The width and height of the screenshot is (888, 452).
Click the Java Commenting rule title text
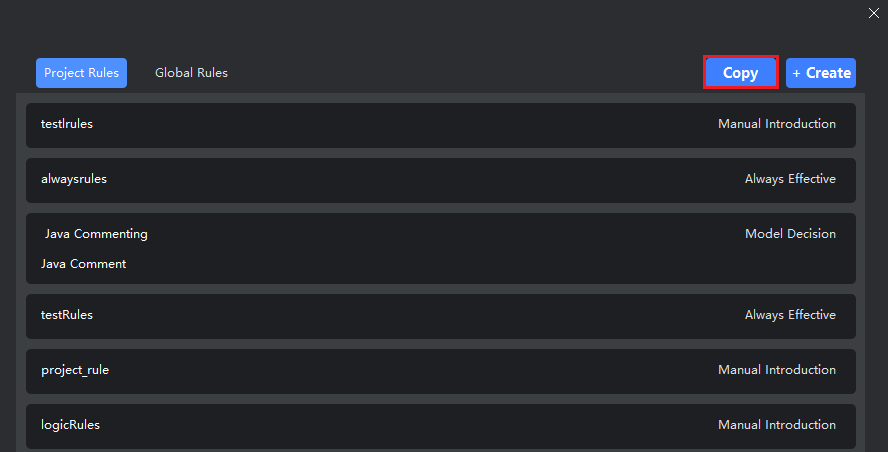[x=96, y=234]
